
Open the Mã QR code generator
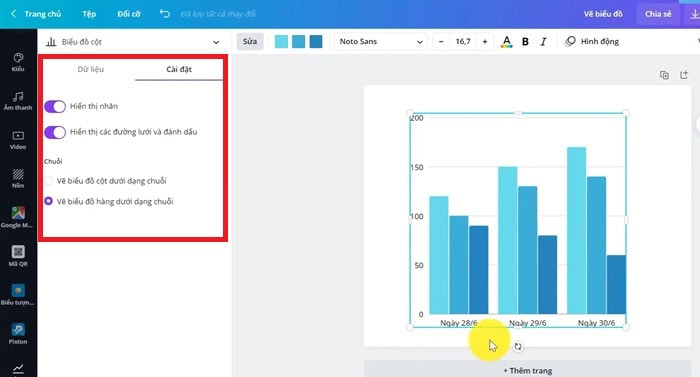18,256
